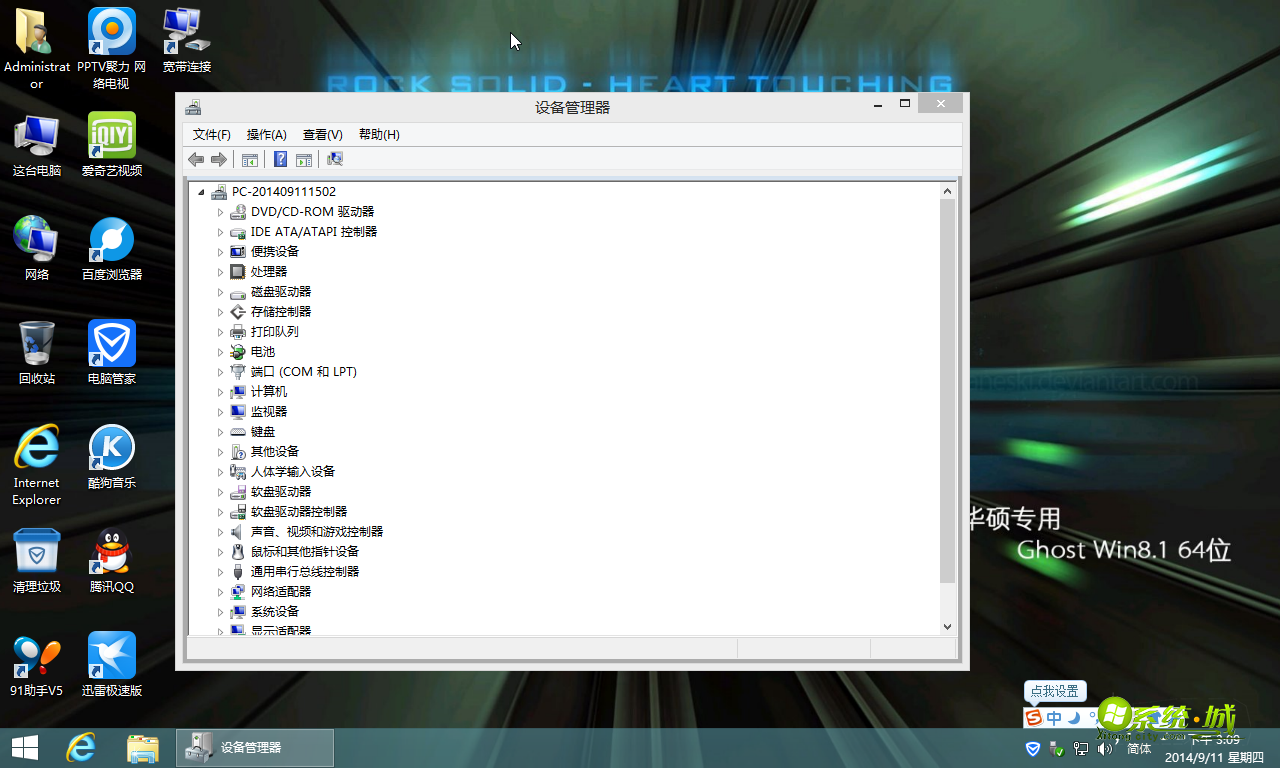1280x768 pixels.
Task: Launch Internet Explorer from the taskbar
Action: point(80,747)
